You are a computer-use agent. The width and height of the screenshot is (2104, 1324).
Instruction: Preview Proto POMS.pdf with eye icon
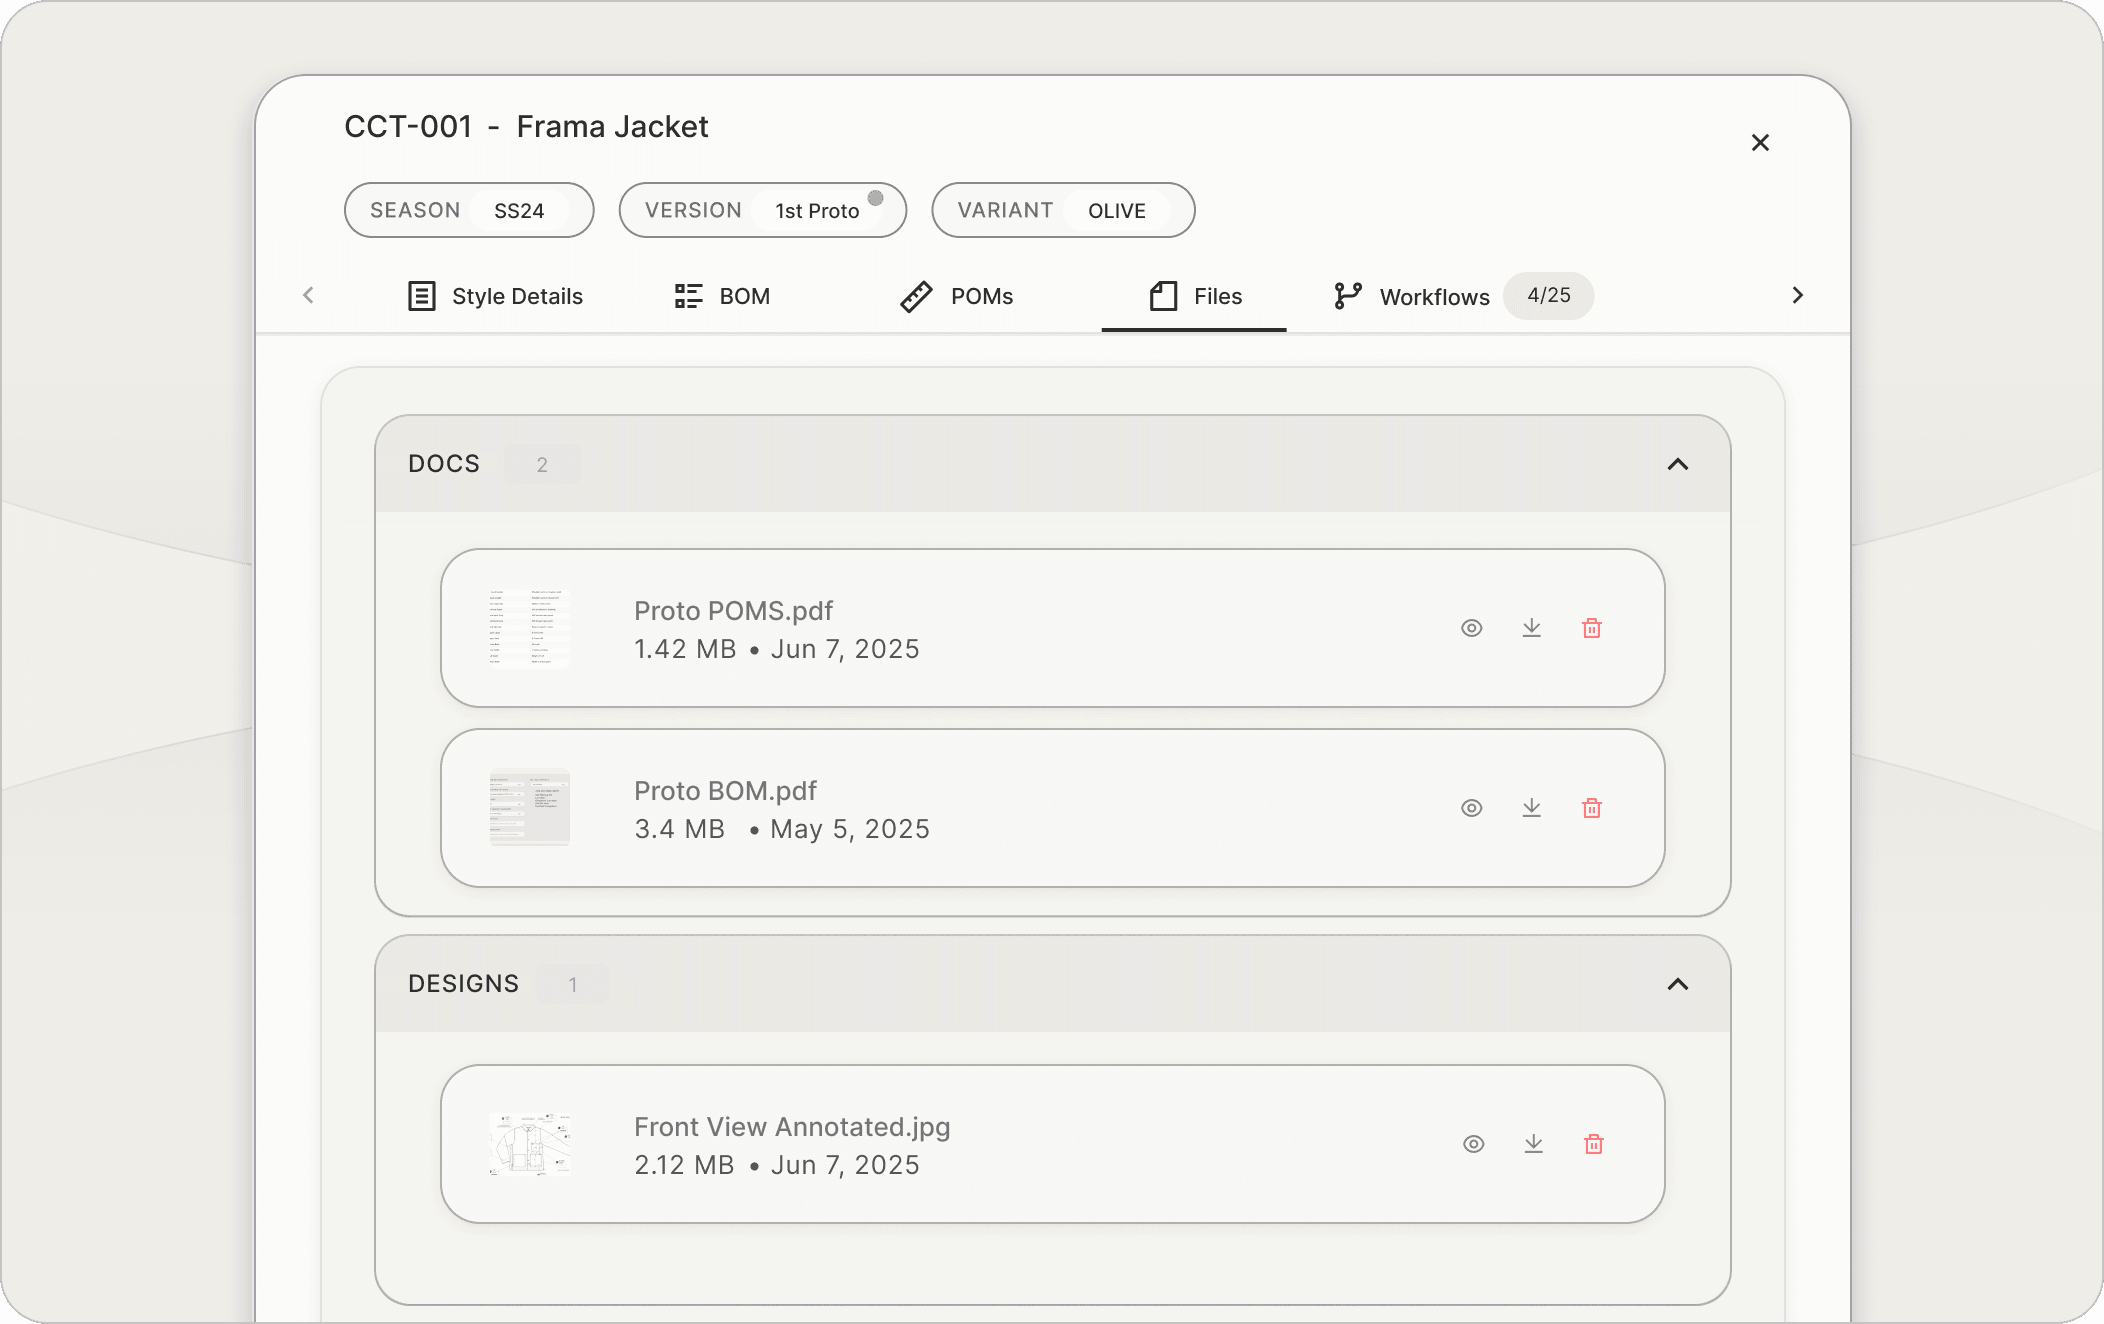pos(1471,628)
